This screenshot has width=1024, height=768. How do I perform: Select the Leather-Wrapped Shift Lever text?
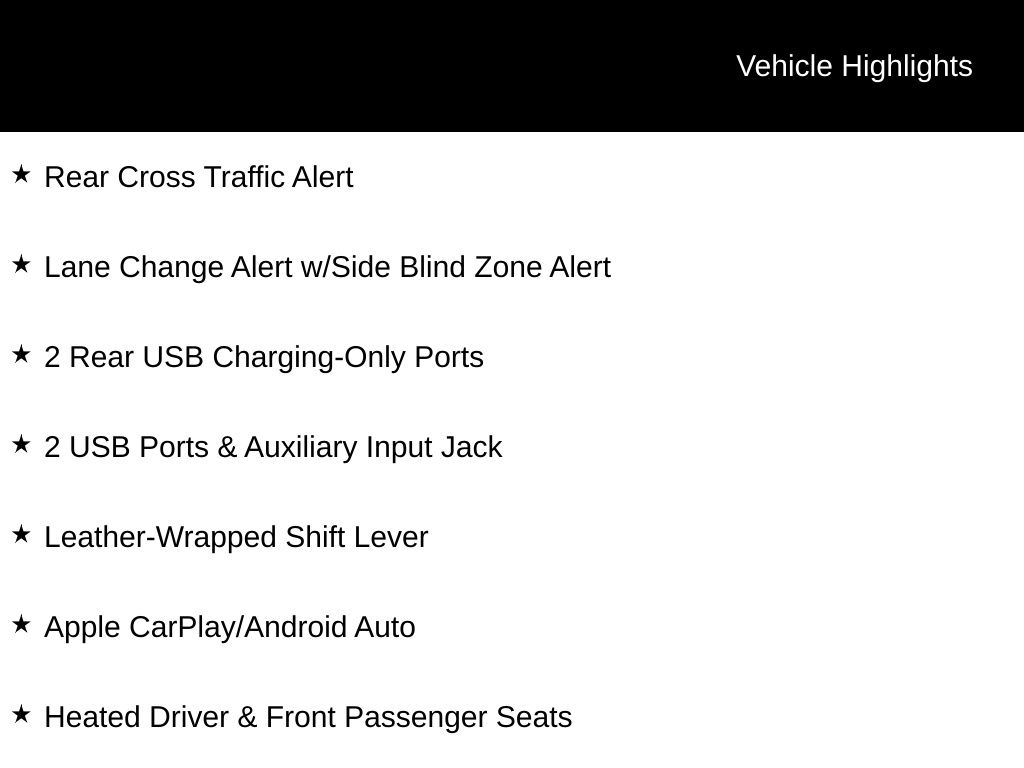(236, 537)
